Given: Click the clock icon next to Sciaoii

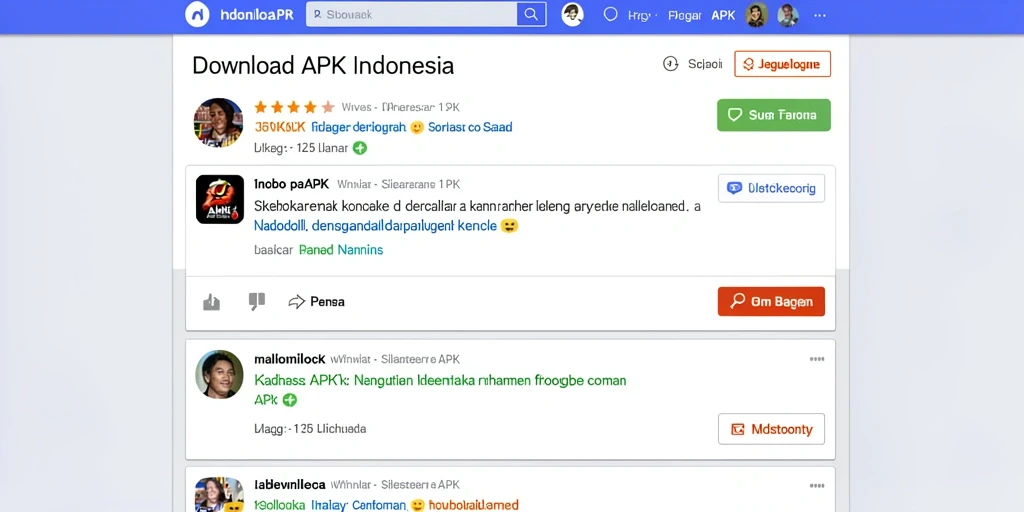Looking at the screenshot, I should 671,64.
